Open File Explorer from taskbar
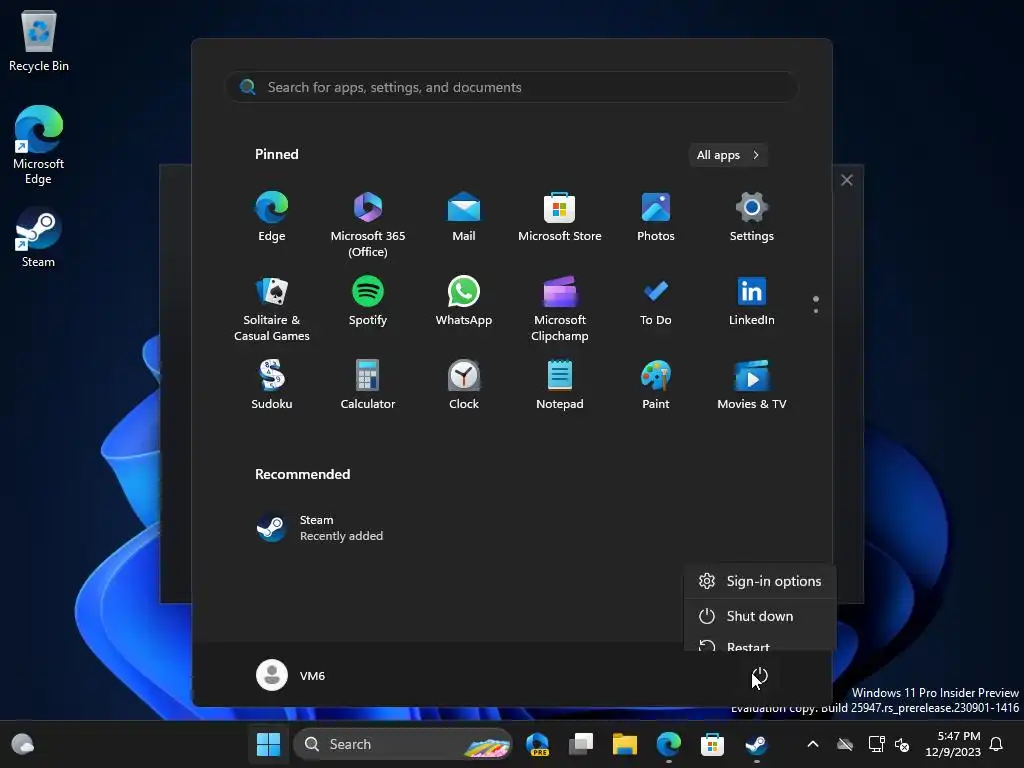This screenshot has width=1024, height=768. tap(624, 744)
